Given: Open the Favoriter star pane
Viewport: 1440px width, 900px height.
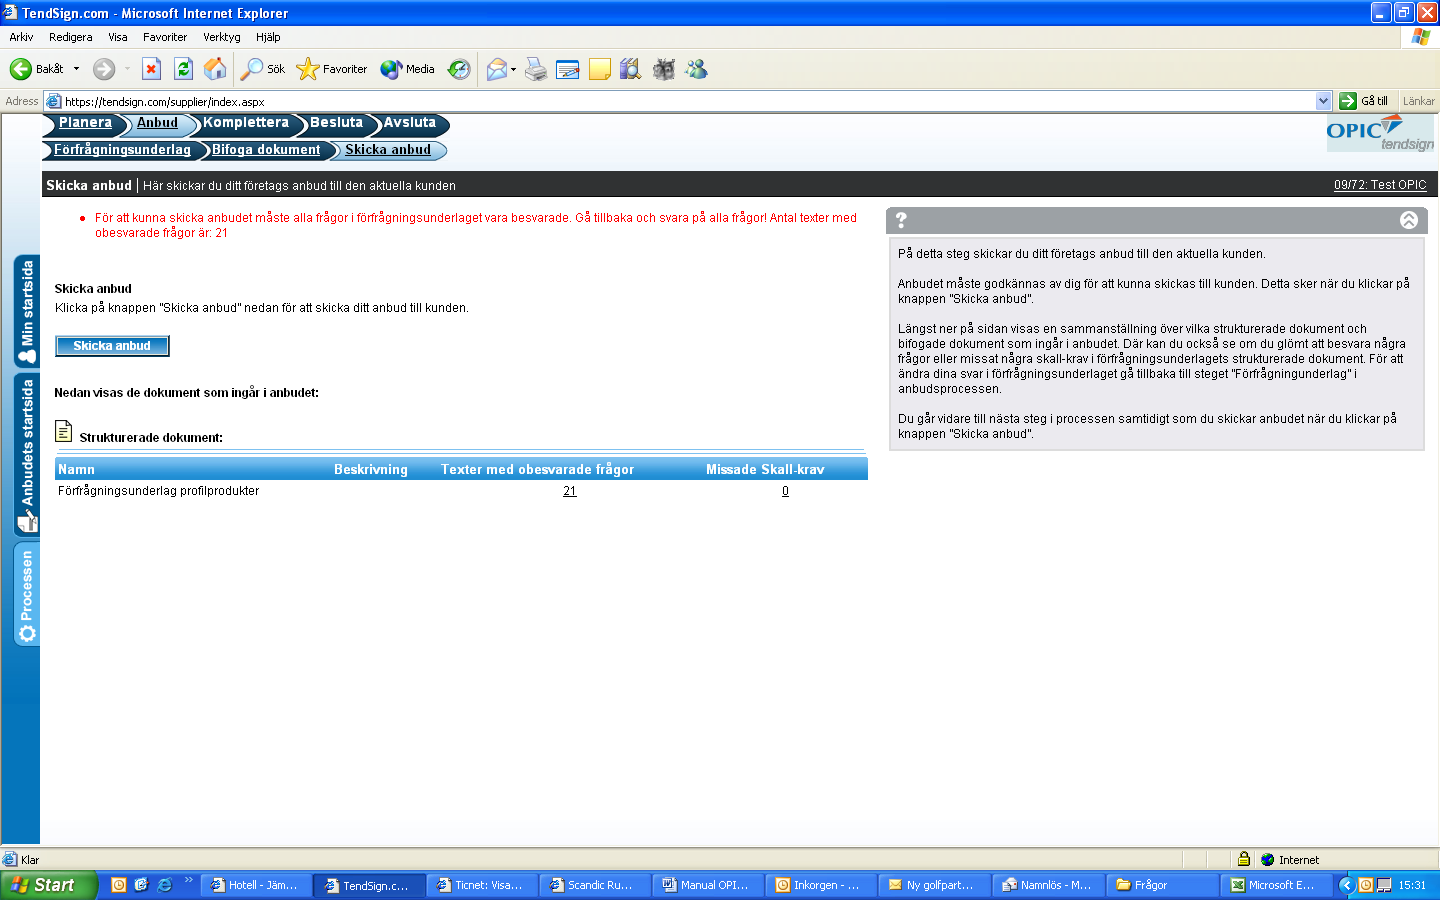Looking at the screenshot, I should [x=332, y=69].
